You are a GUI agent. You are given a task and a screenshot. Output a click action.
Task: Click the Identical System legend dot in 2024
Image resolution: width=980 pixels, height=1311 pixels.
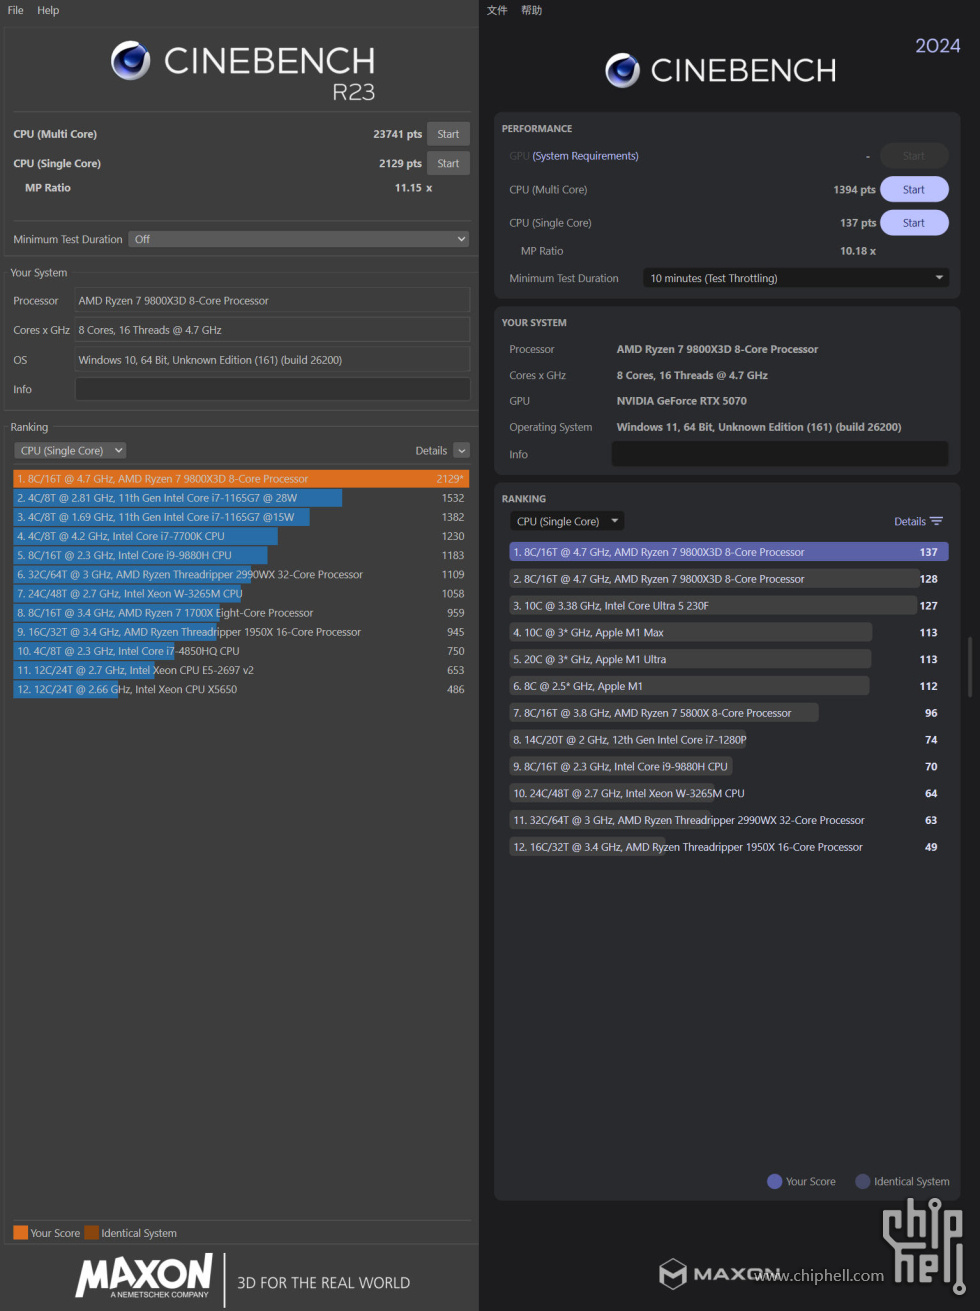pyautogui.click(x=862, y=1181)
